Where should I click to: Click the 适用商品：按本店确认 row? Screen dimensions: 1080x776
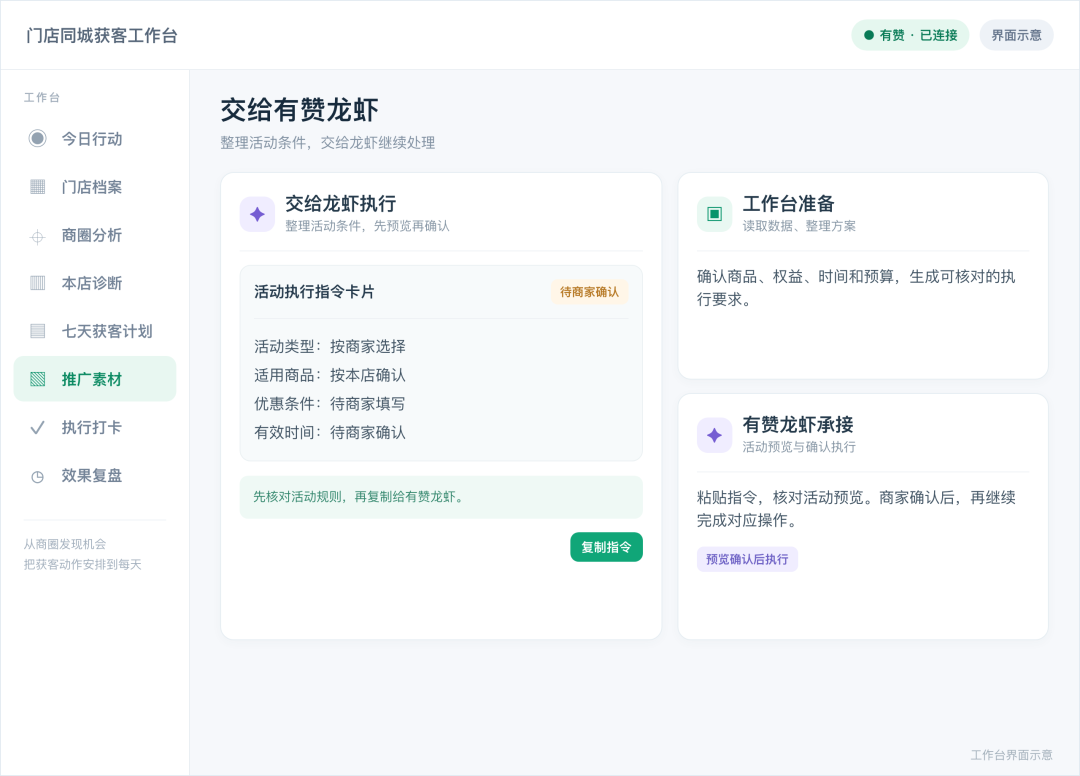coord(330,375)
